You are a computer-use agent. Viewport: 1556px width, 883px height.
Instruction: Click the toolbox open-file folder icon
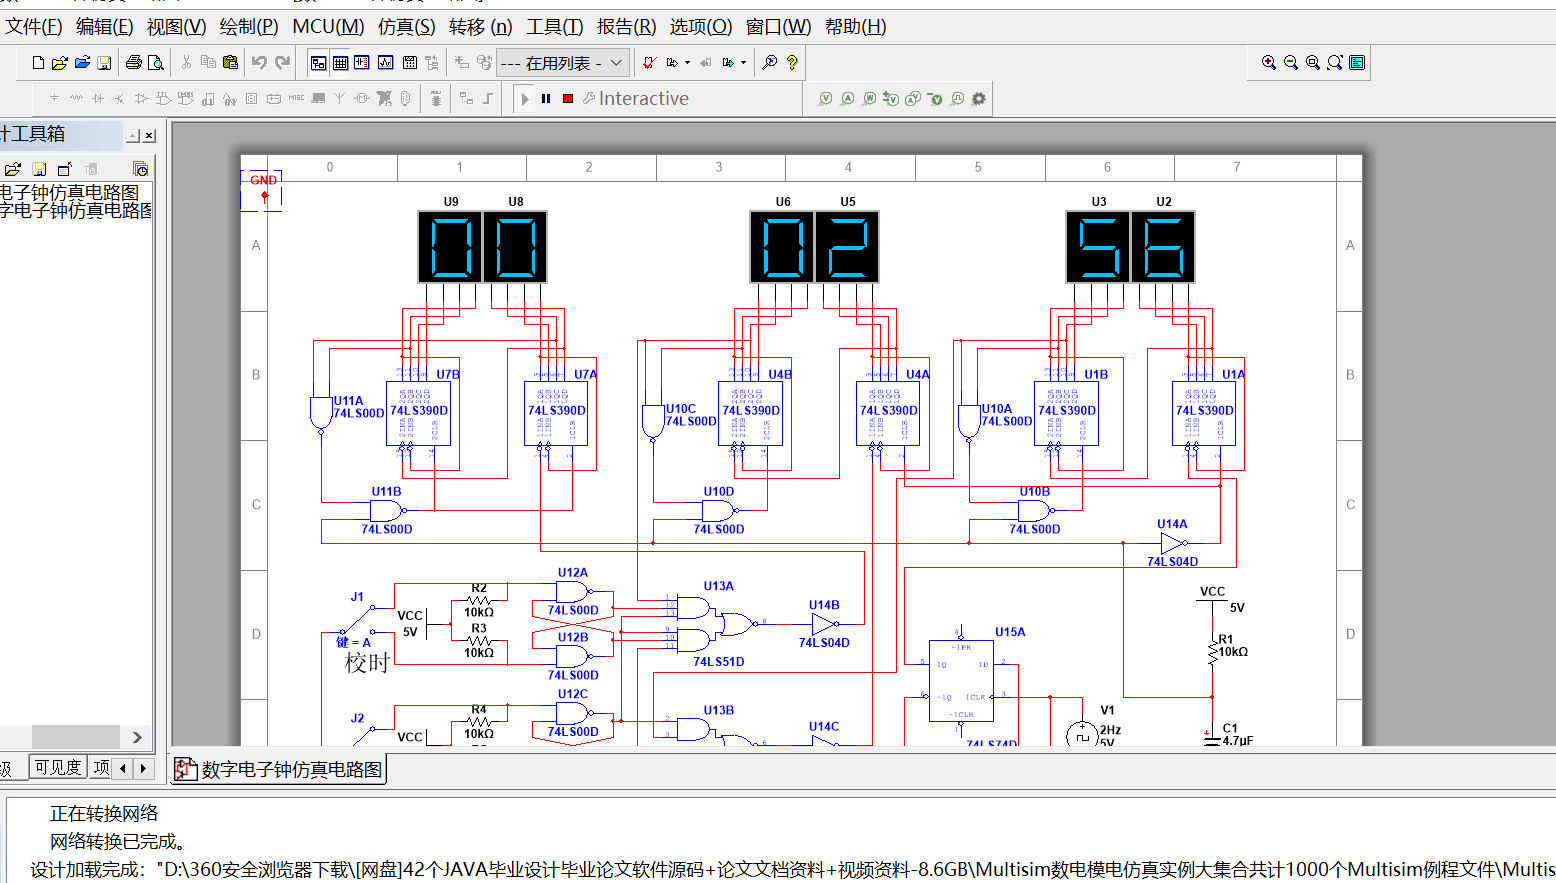(12, 169)
